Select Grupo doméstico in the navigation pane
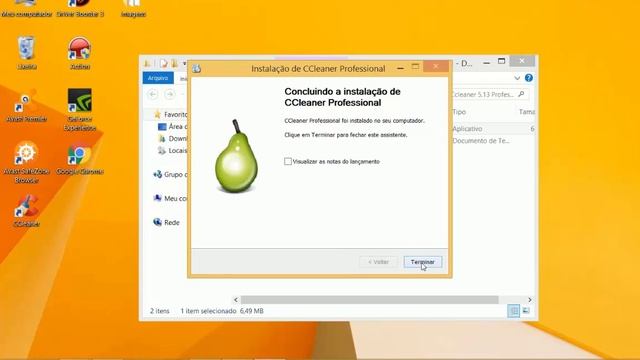Screen dimensions: 640x360 click(x=171, y=174)
